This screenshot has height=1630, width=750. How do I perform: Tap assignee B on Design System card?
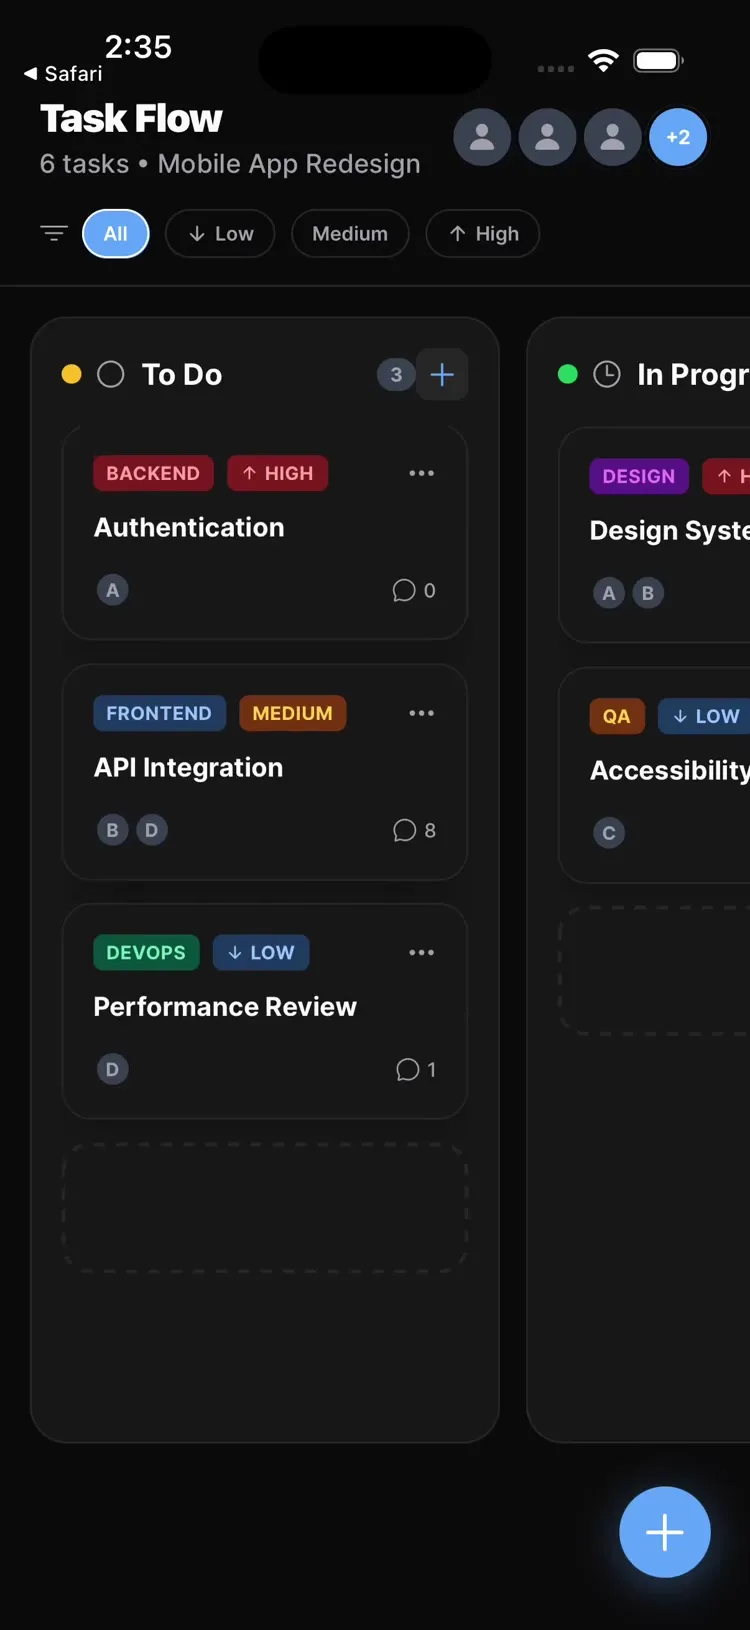point(647,593)
